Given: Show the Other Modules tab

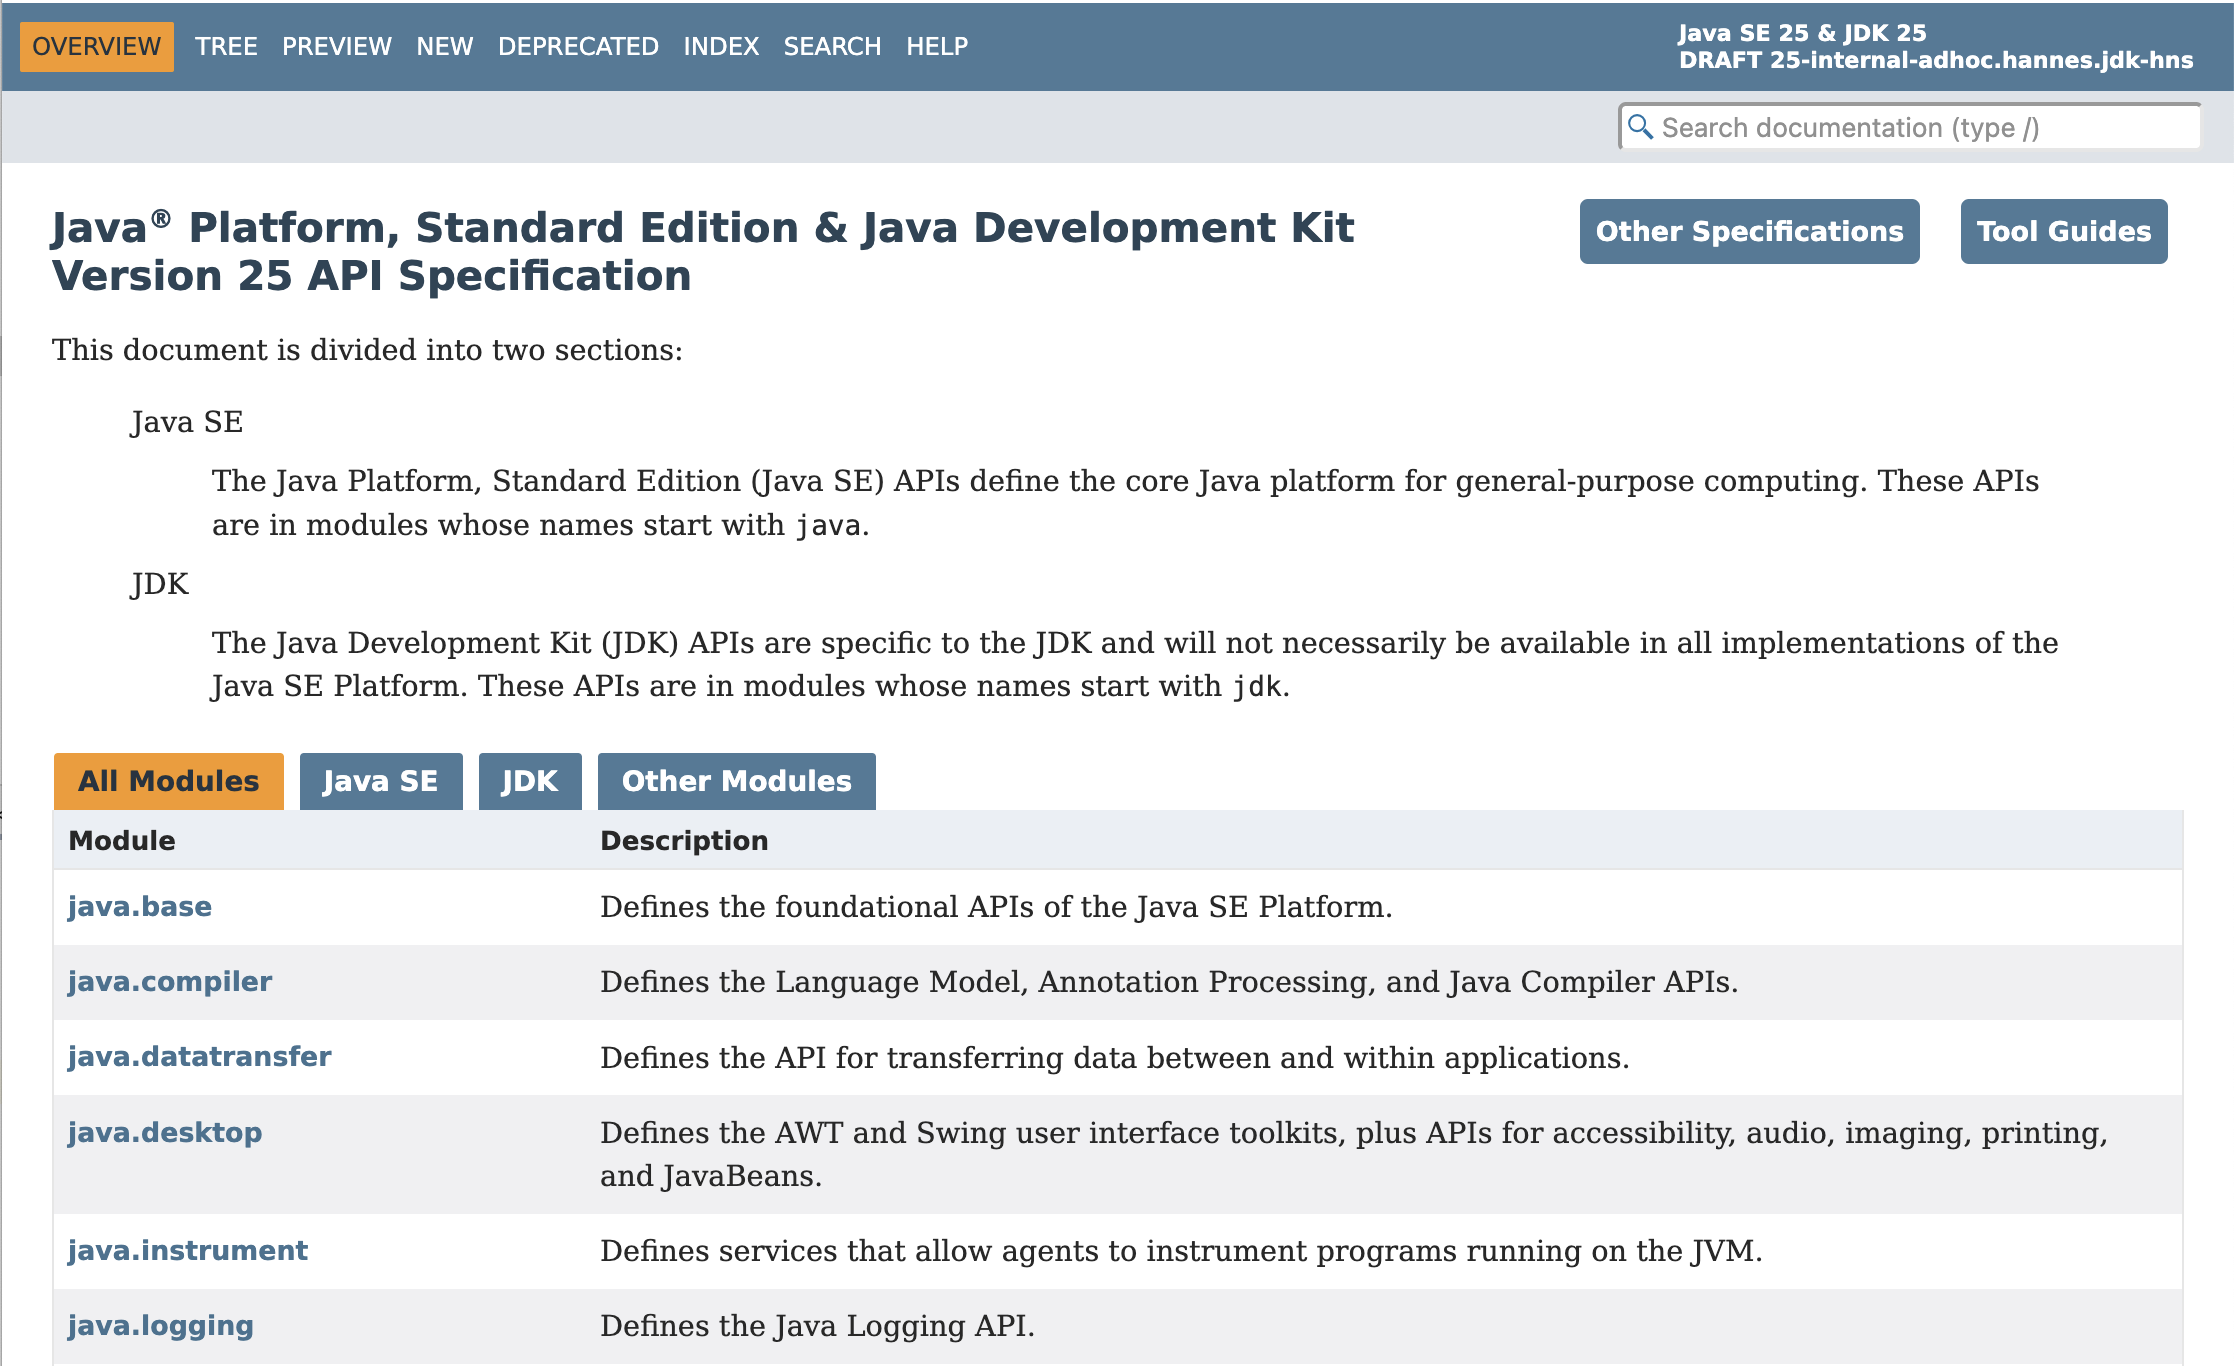Looking at the screenshot, I should (x=736, y=781).
